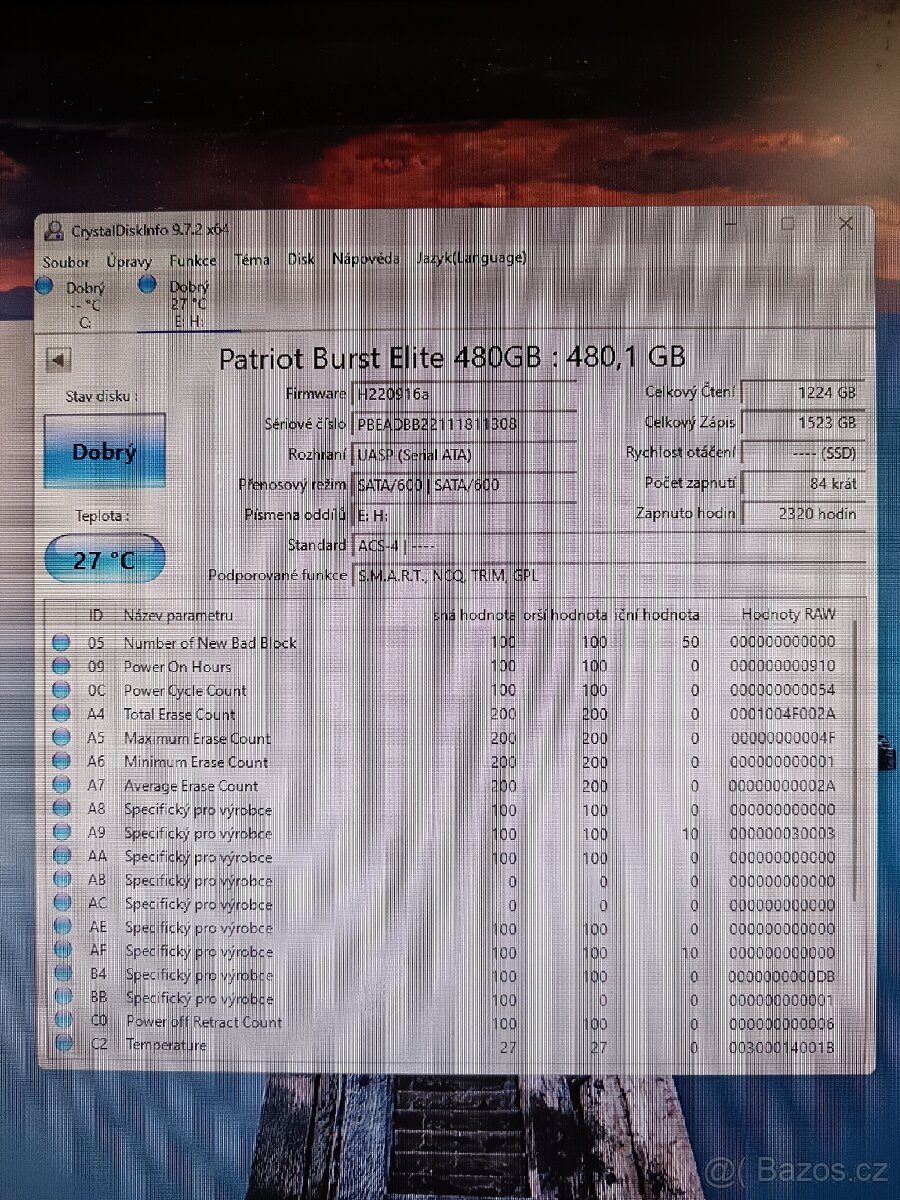This screenshot has width=900, height=1200.
Task: Click the blue status dot beside Power On Hours
Action: tap(63, 666)
